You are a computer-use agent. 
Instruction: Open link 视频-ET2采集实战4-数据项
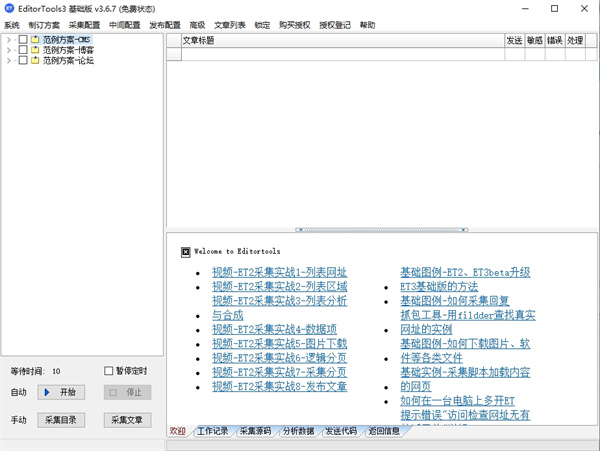274,329
